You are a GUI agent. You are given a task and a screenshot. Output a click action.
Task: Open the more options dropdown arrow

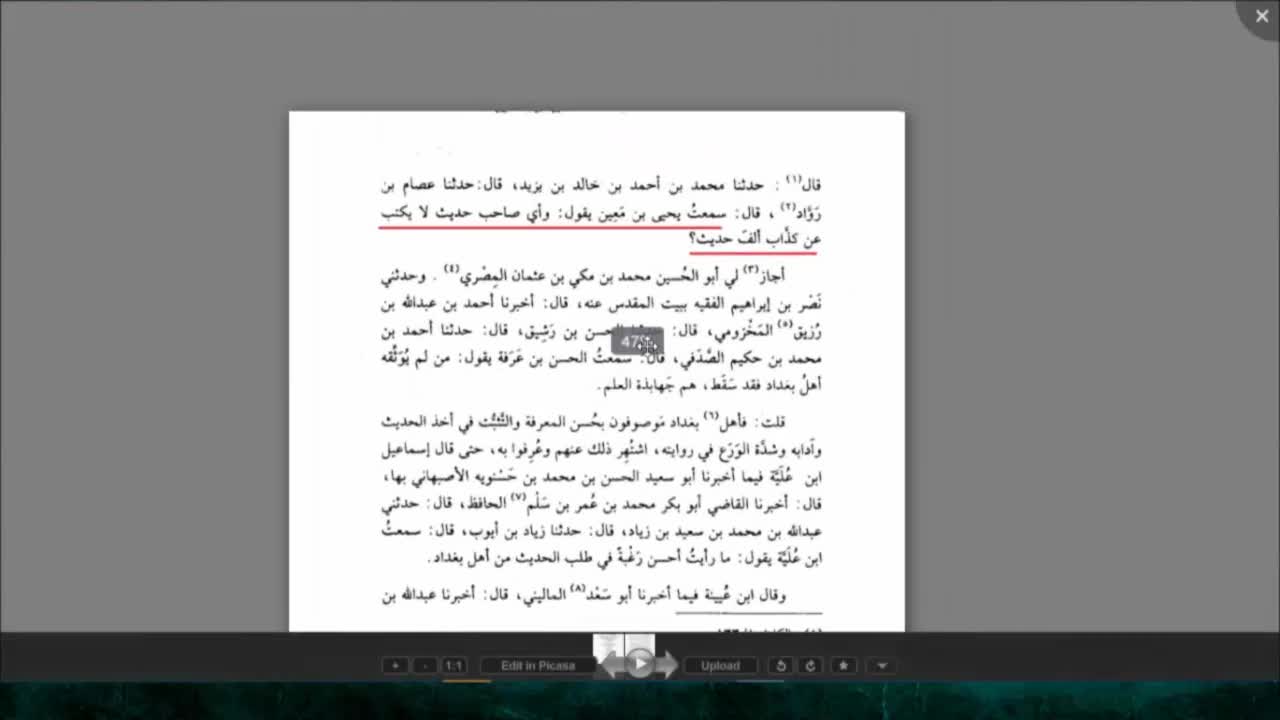pos(881,666)
